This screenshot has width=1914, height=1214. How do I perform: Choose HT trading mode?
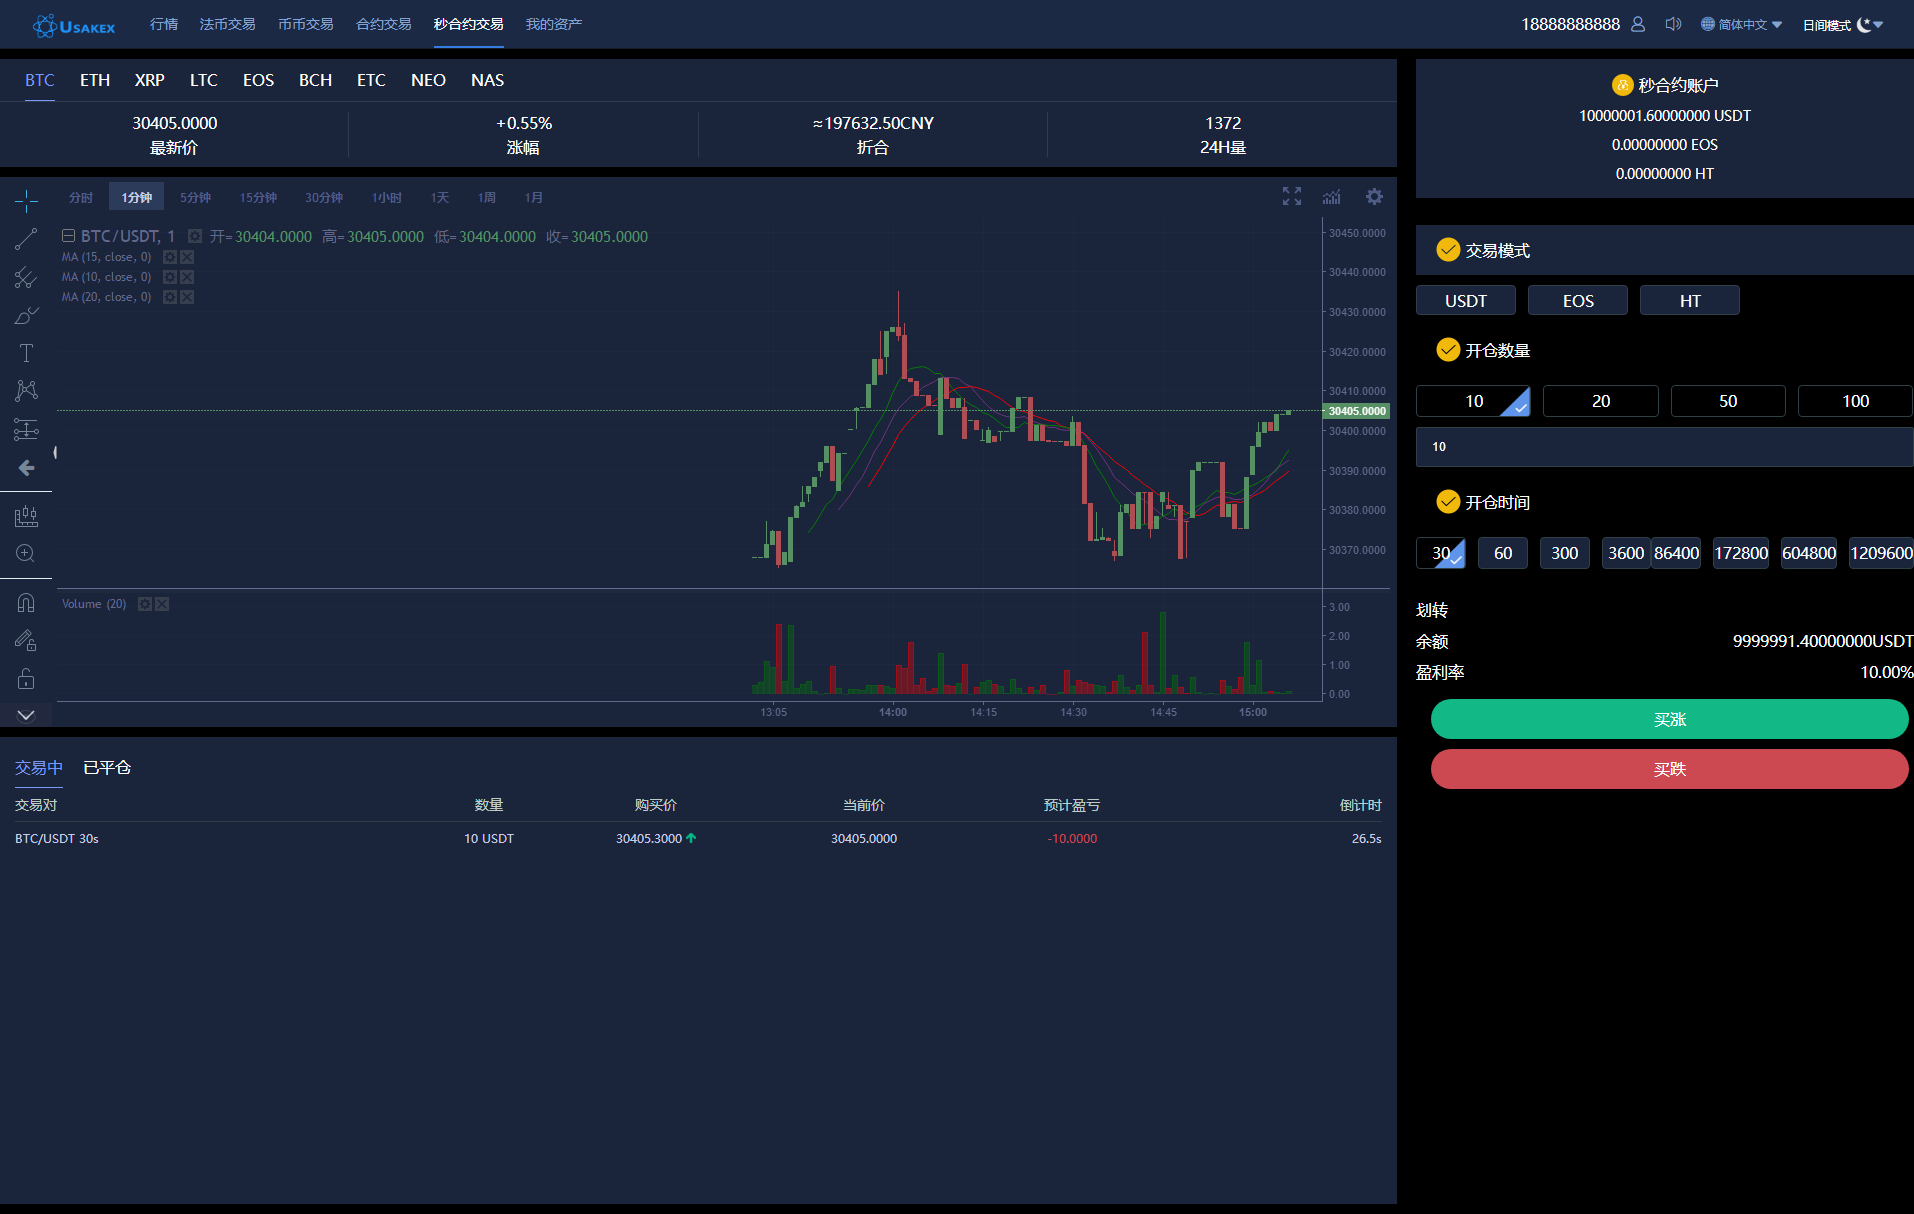(1690, 301)
